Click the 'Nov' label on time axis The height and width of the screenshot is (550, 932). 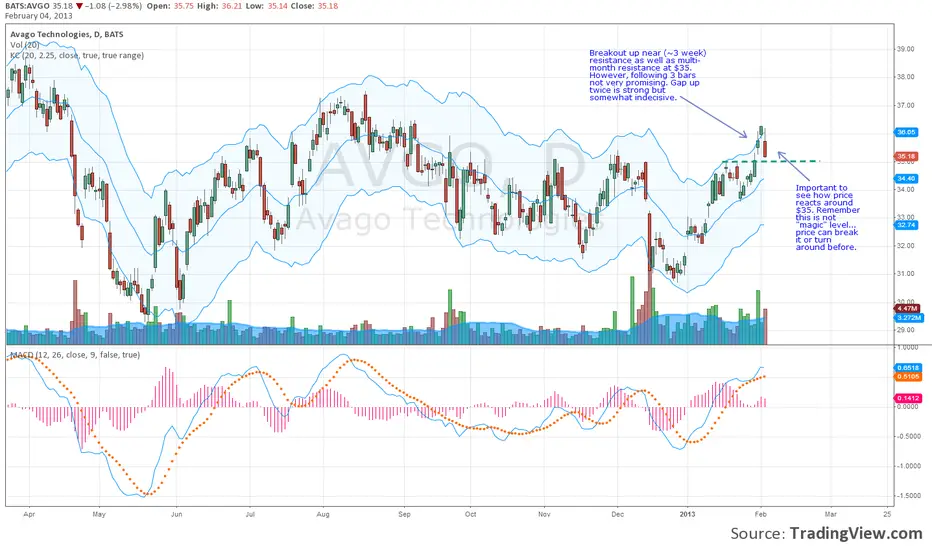click(544, 514)
